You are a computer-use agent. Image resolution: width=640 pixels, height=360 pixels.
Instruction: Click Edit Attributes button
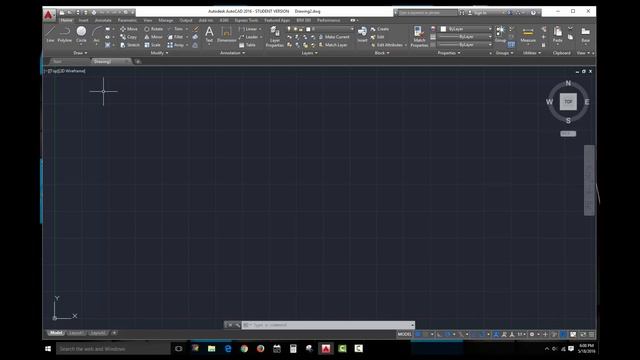click(x=387, y=45)
